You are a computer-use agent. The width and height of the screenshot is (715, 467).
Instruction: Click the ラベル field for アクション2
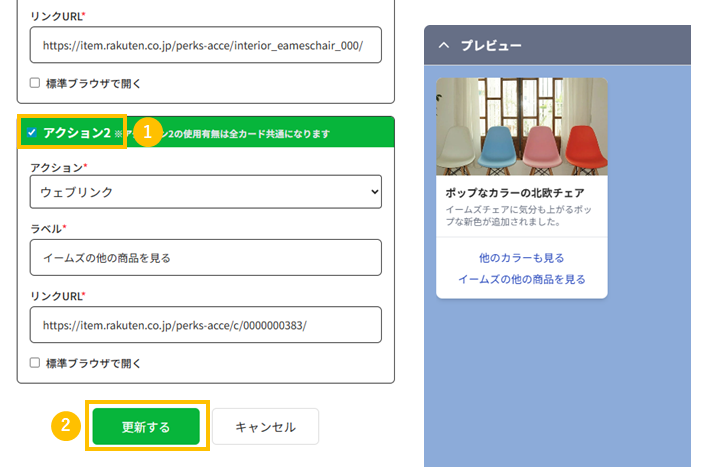(205, 257)
